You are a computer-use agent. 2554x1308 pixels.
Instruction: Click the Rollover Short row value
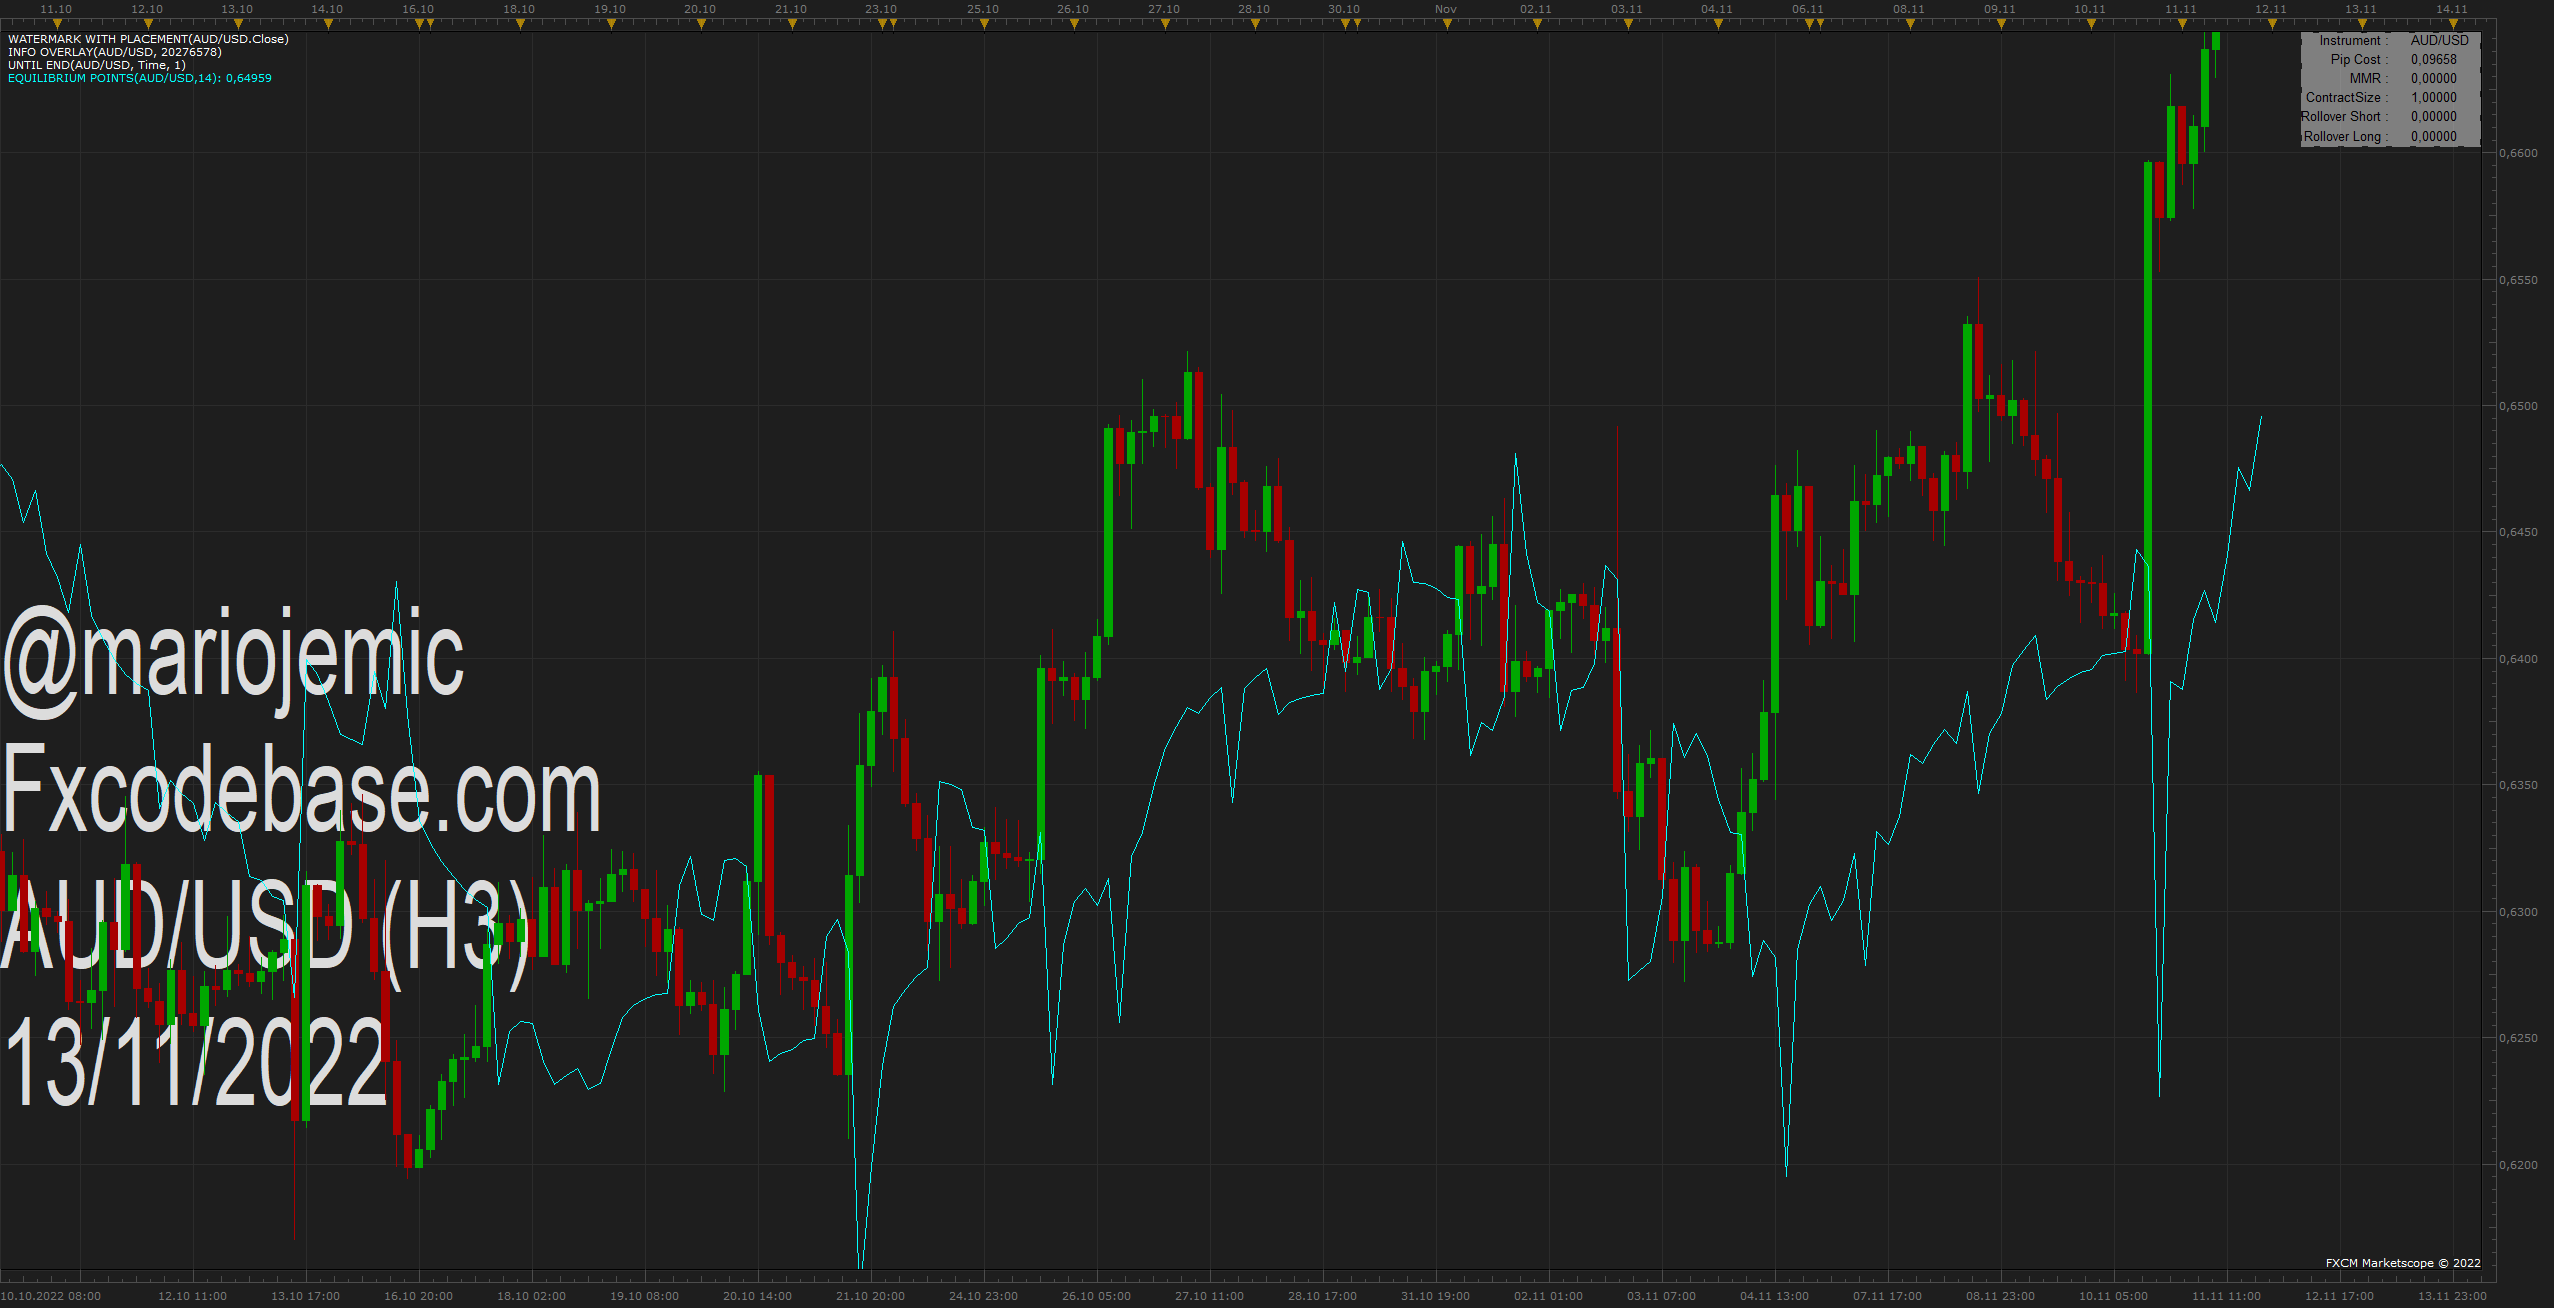tap(2433, 116)
